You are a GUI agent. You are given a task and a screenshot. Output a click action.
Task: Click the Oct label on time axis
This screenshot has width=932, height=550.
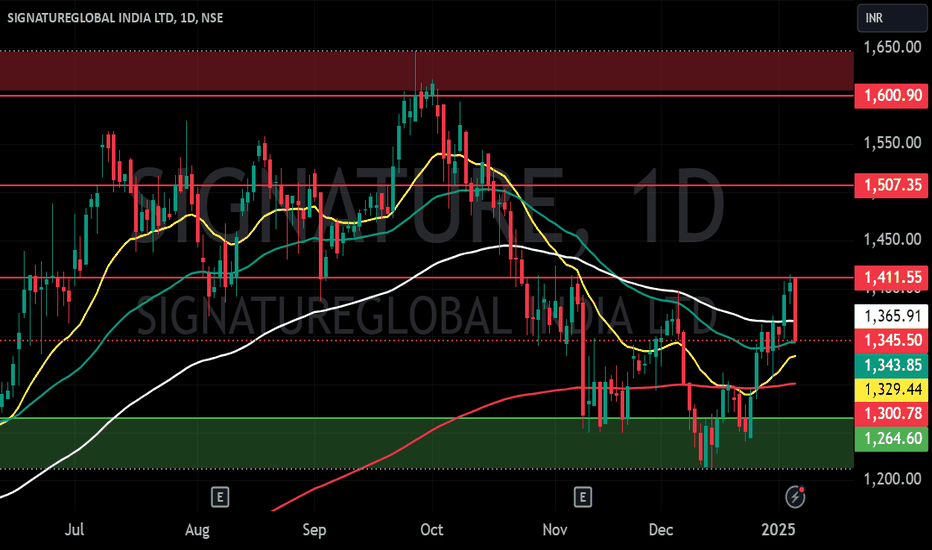click(432, 529)
